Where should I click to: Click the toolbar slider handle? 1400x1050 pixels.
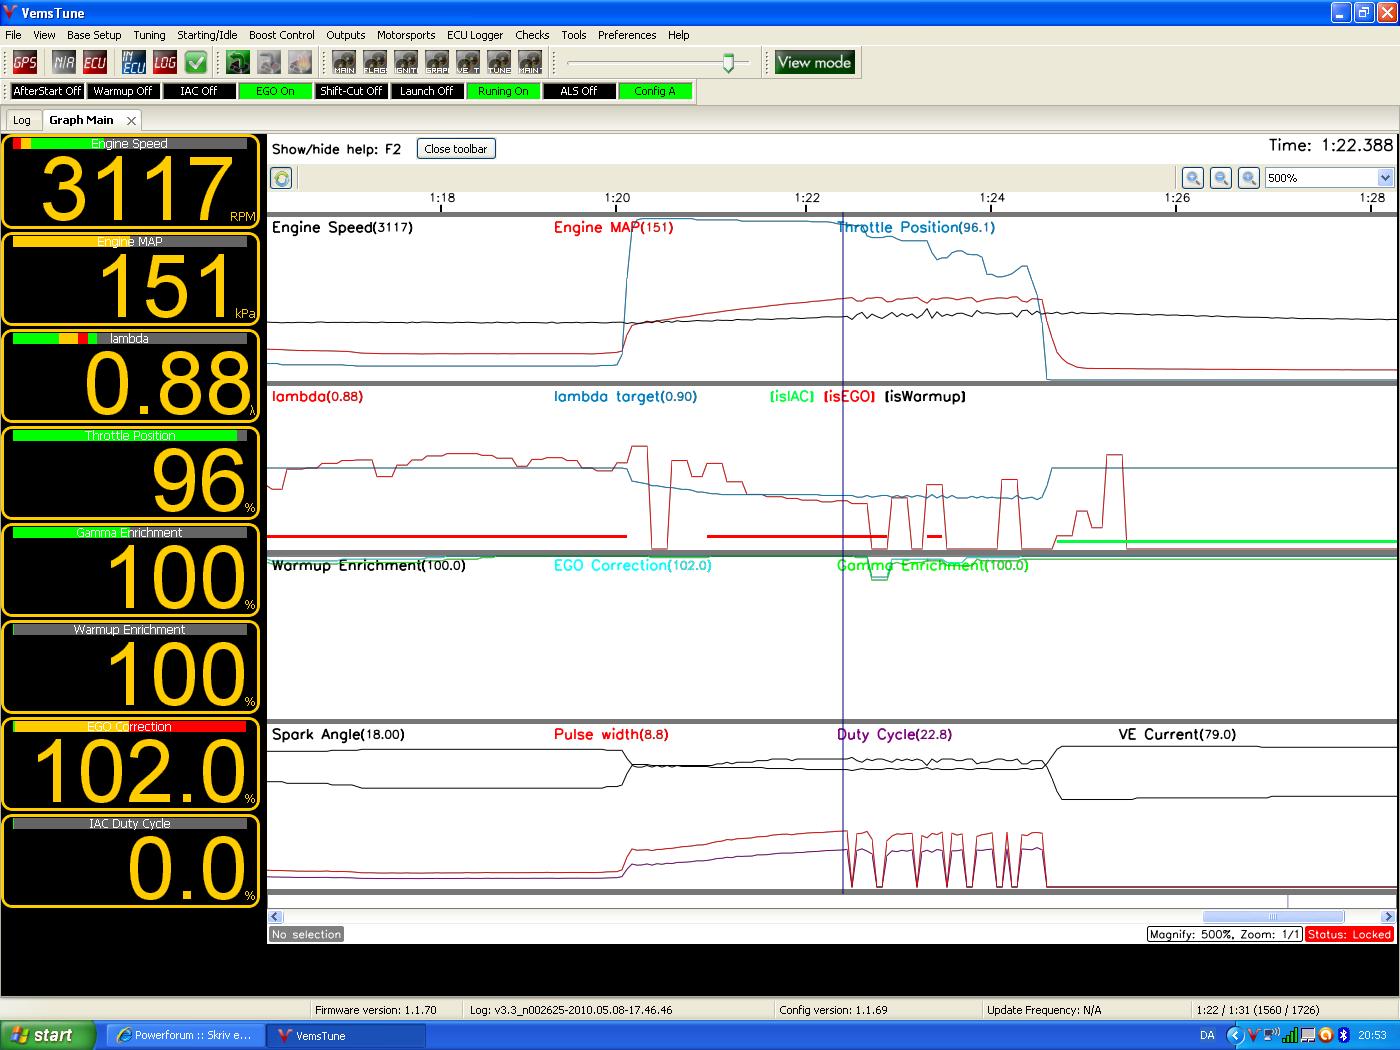[729, 64]
